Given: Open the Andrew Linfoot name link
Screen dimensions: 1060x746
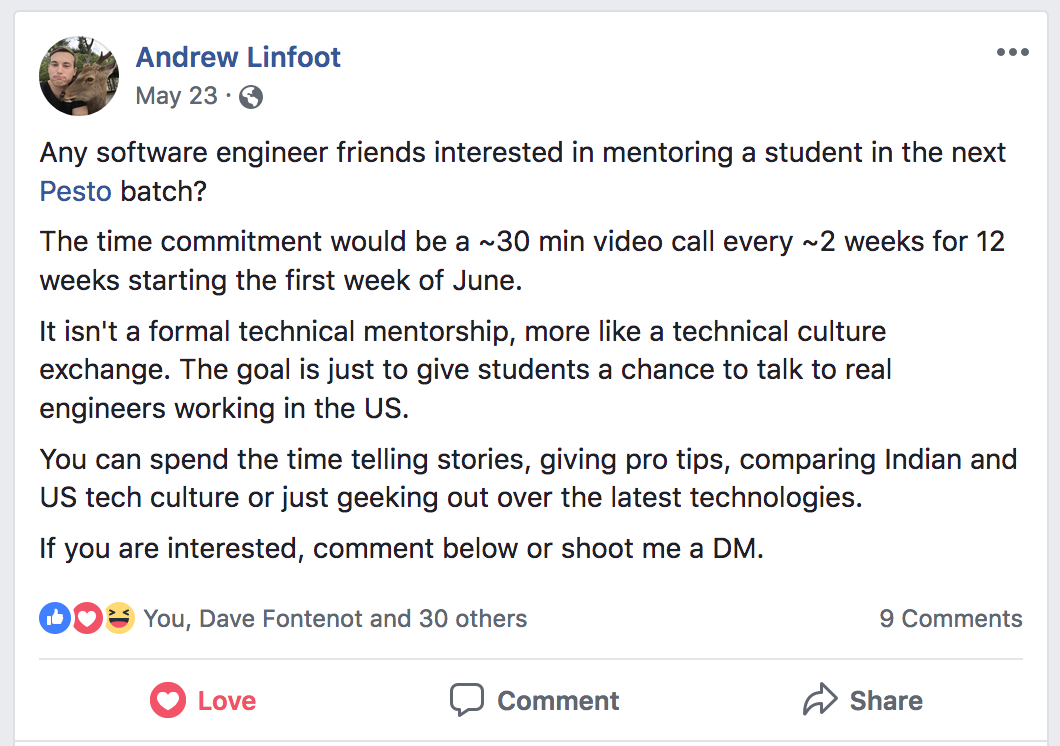Looking at the screenshot, I should pos(238,57).
